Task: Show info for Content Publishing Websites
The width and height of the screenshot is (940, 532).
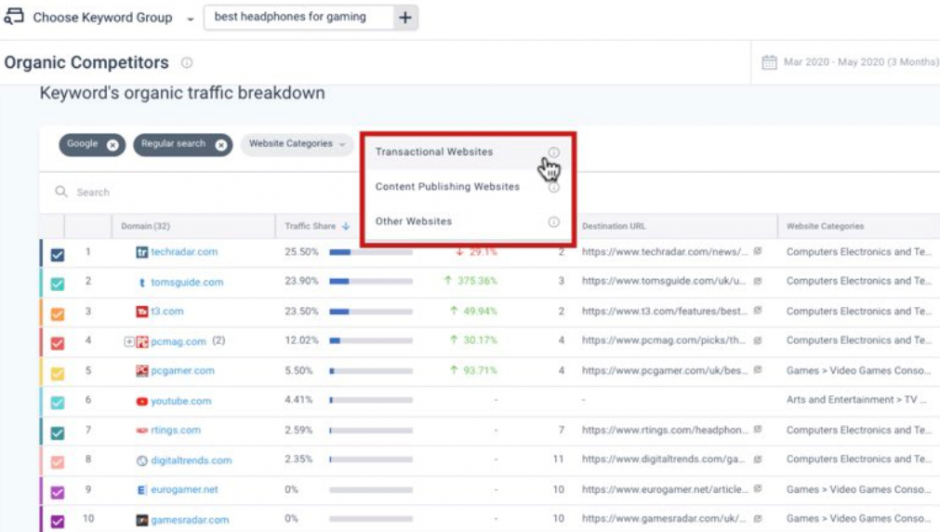Action: 554,187
